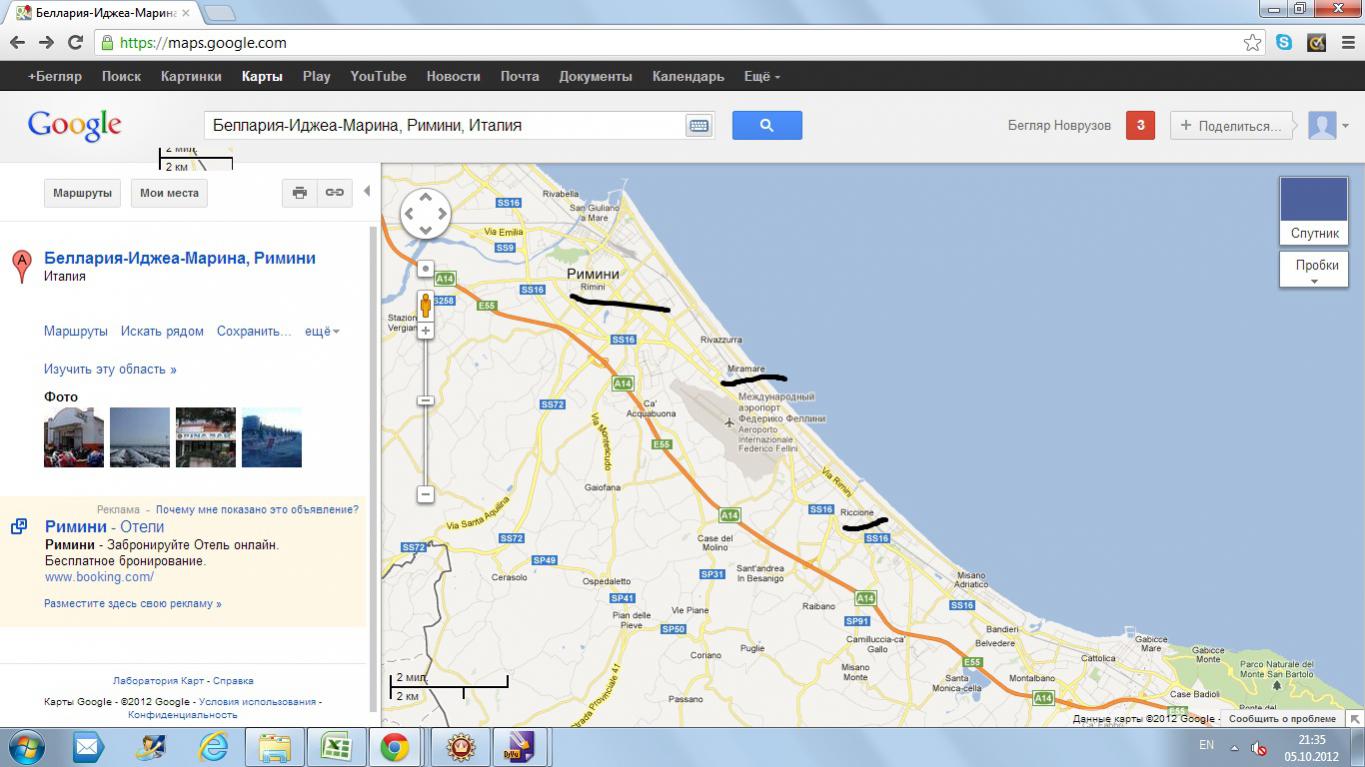Select the Pegman Street View figure
Image resolution: width=1365 pixels, height=767 pixels.
(x=425, y=305)
